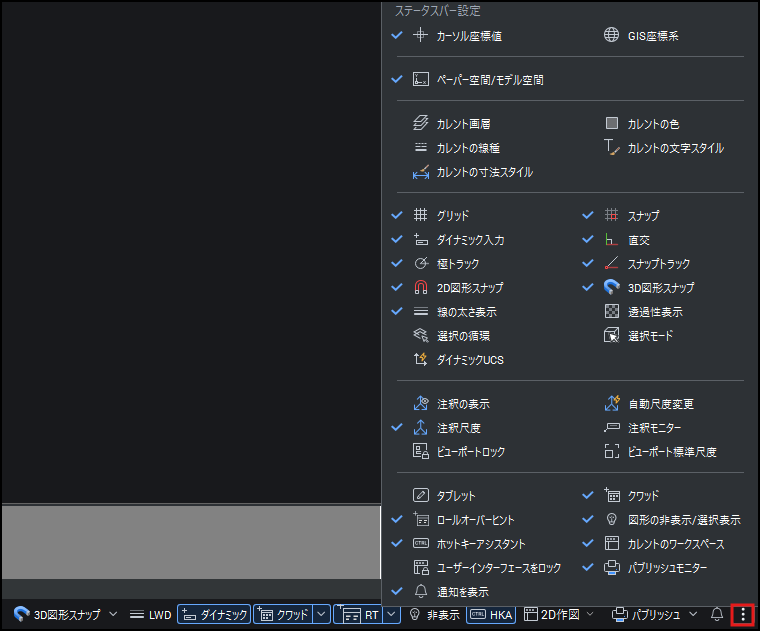Uncheck グリッド in the status bar settings

[x=452, y=216]
